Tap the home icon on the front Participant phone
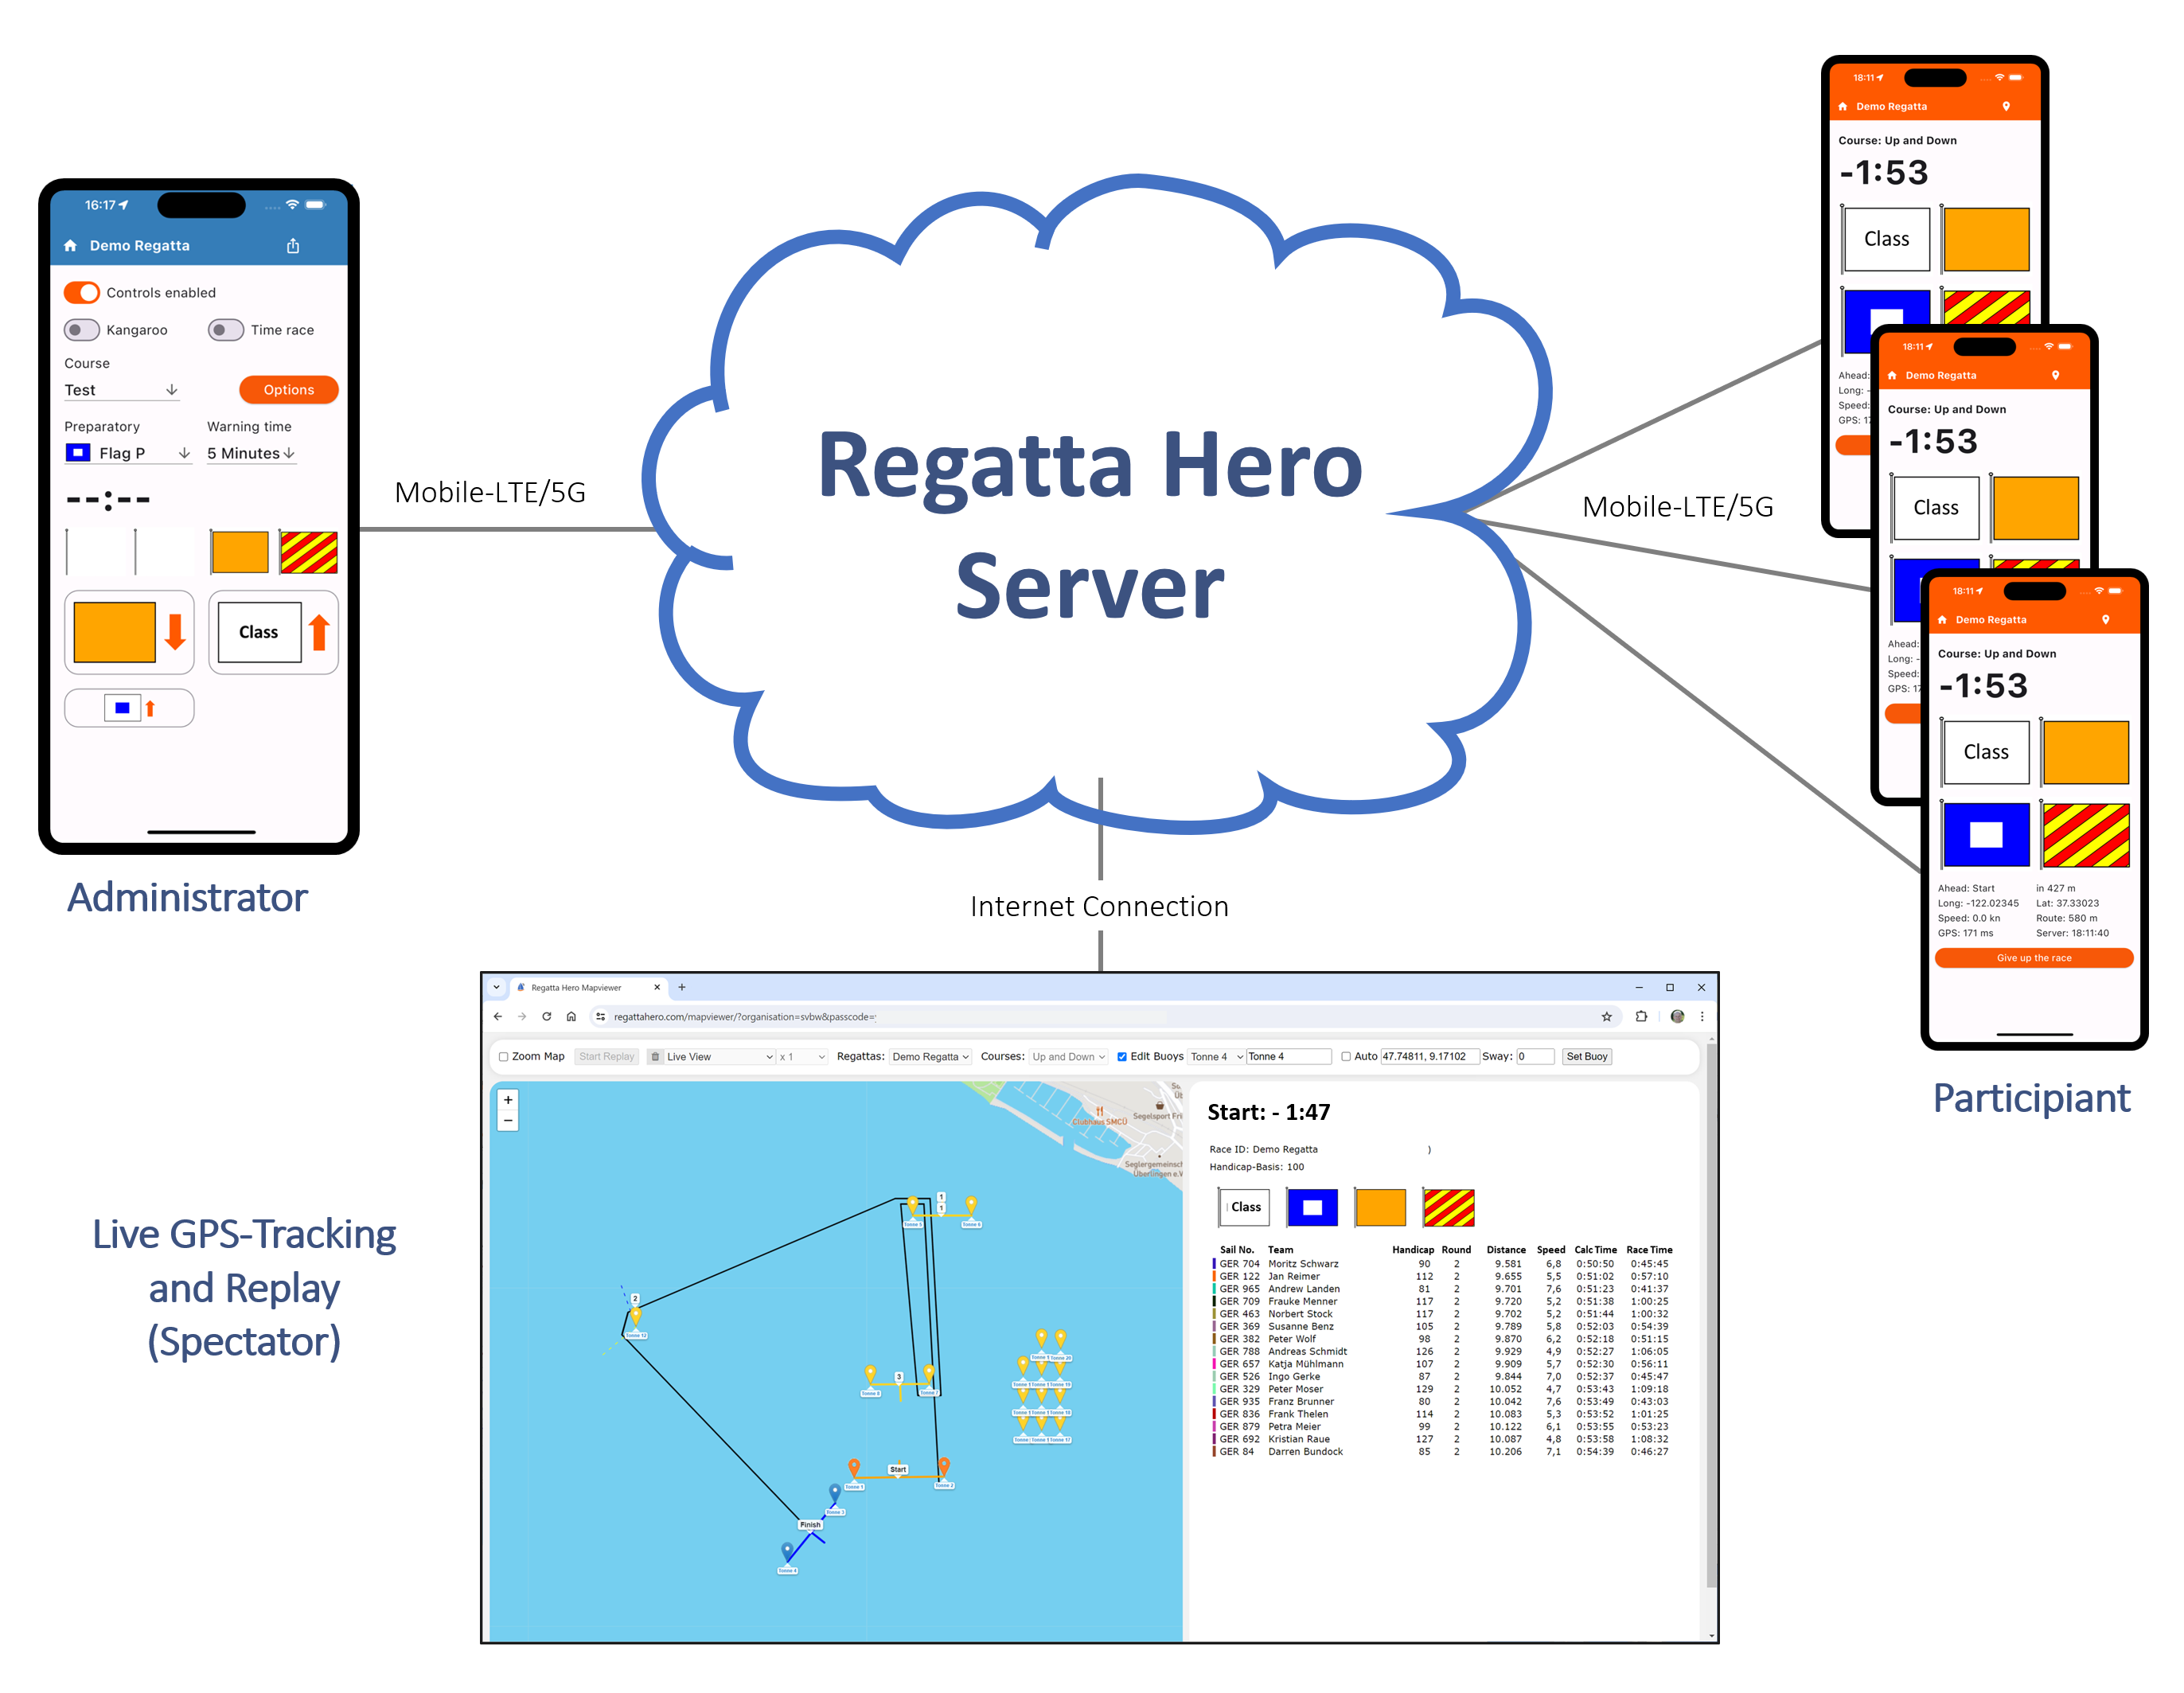The height and width of the screenshot is (1693, 2184). pyautogui.click(x=1942, y=620)
